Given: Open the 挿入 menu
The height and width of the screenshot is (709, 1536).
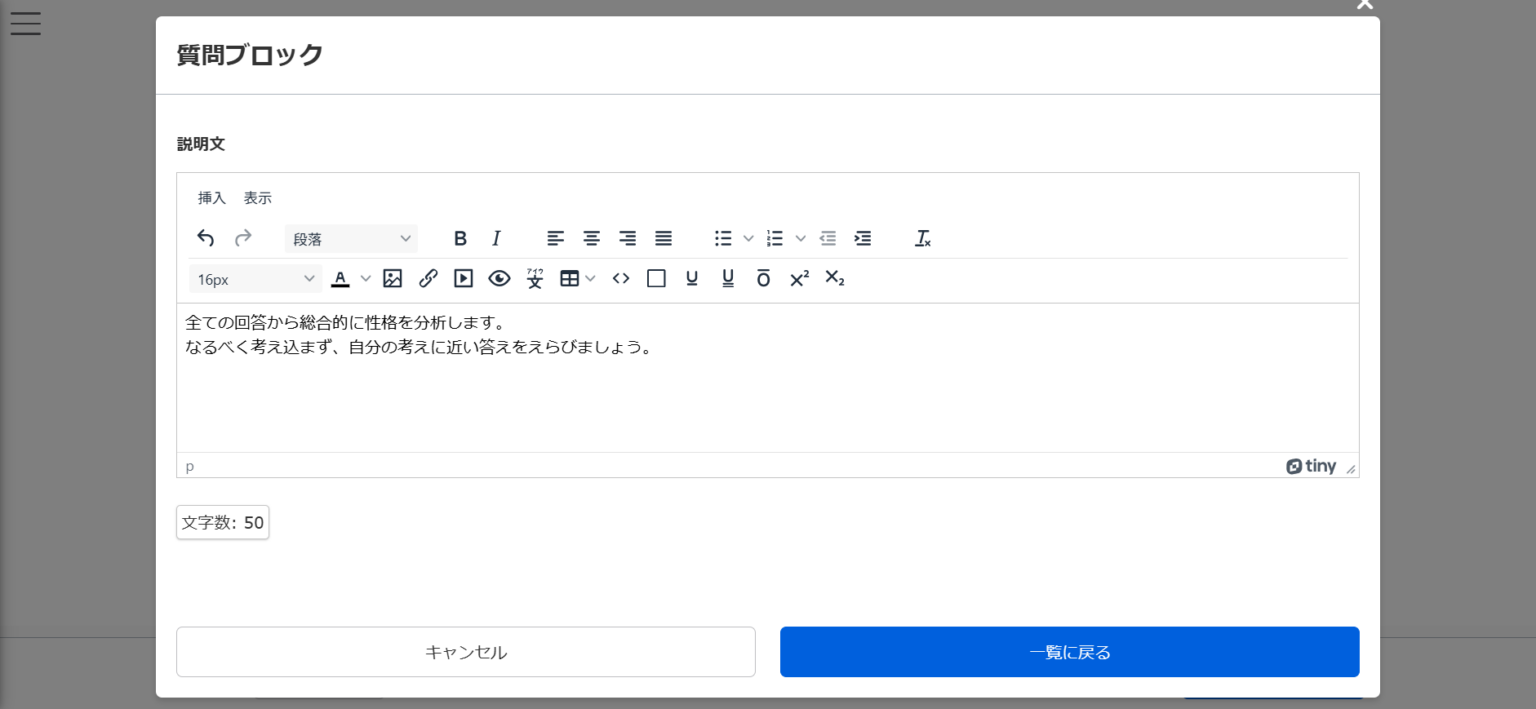Looking at the screenshot, I should click(x=212, y=198).
